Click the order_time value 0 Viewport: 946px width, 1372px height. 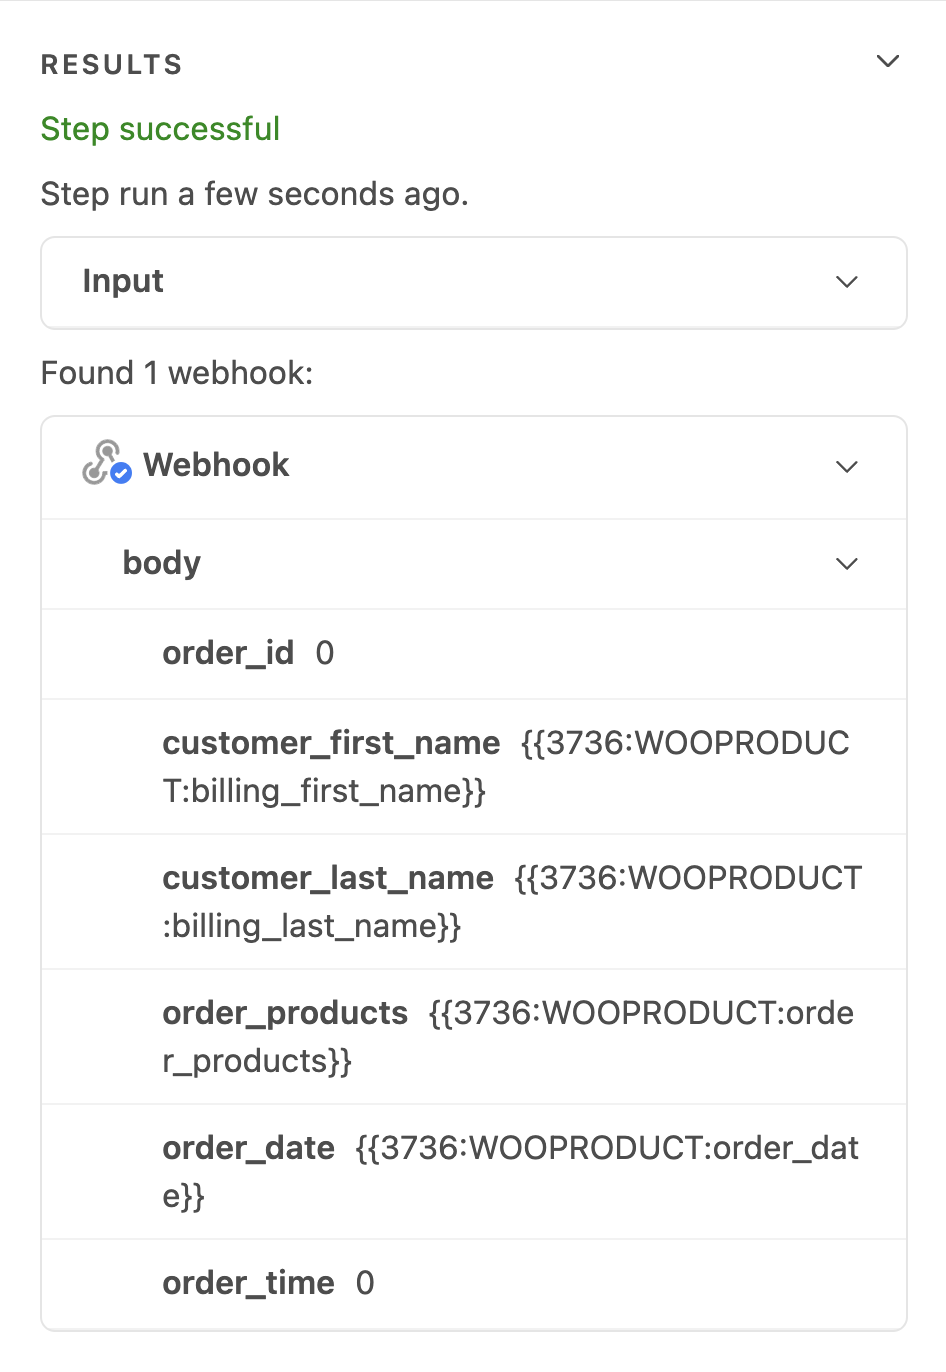click(365, 1283)
